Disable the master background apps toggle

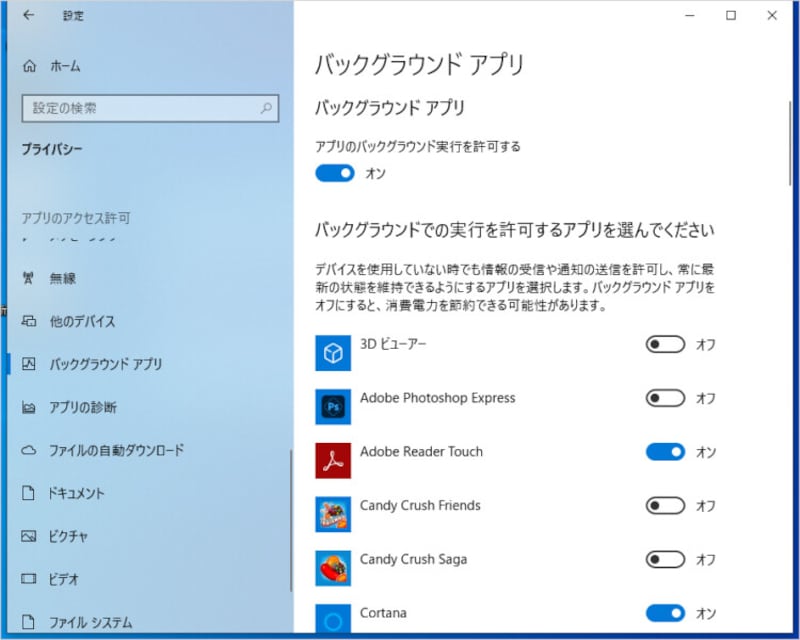pyautogui.click(x=334, y=173)
